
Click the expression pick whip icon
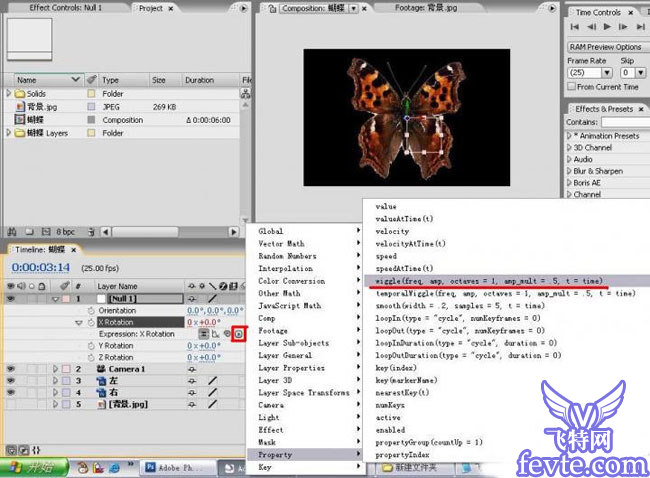point(227,333)
